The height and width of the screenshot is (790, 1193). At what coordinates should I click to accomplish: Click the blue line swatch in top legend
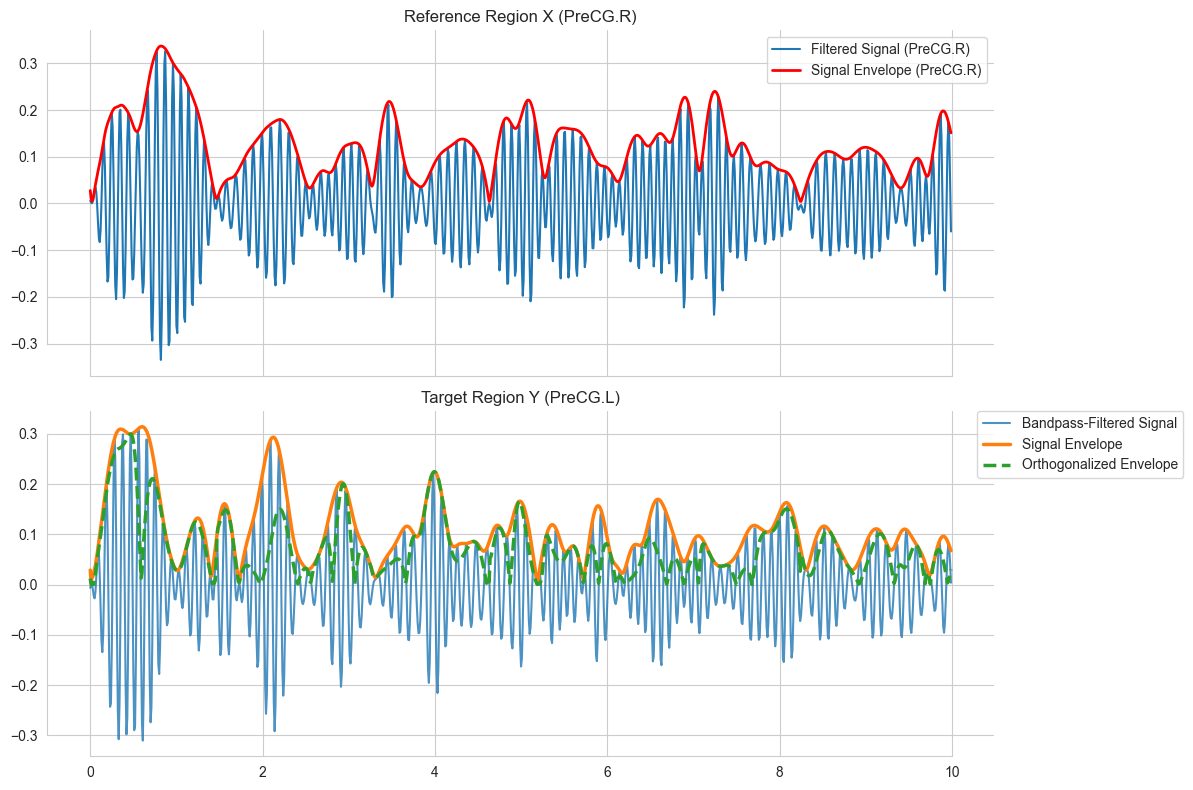[x=787, y=49]
